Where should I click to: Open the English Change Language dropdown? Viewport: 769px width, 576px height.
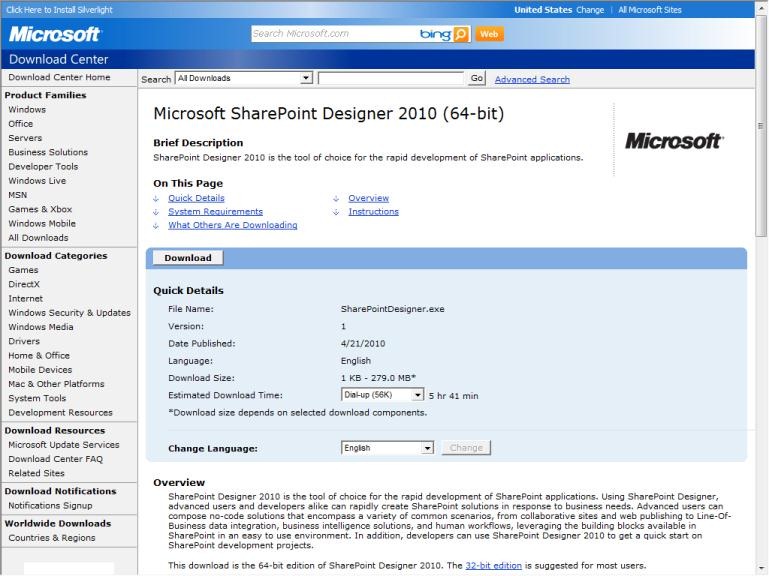pos(387,448)
